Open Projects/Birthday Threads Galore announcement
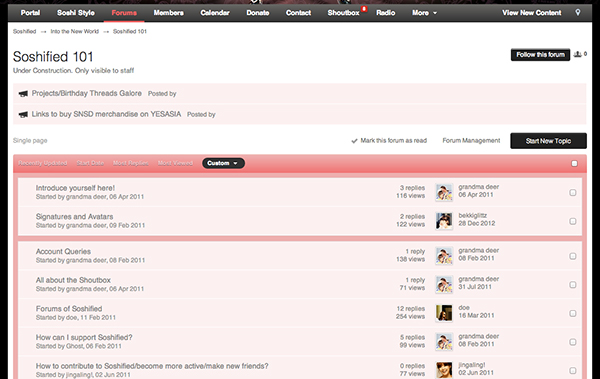This screenshot has width=600, height=379. coord(86,93)
